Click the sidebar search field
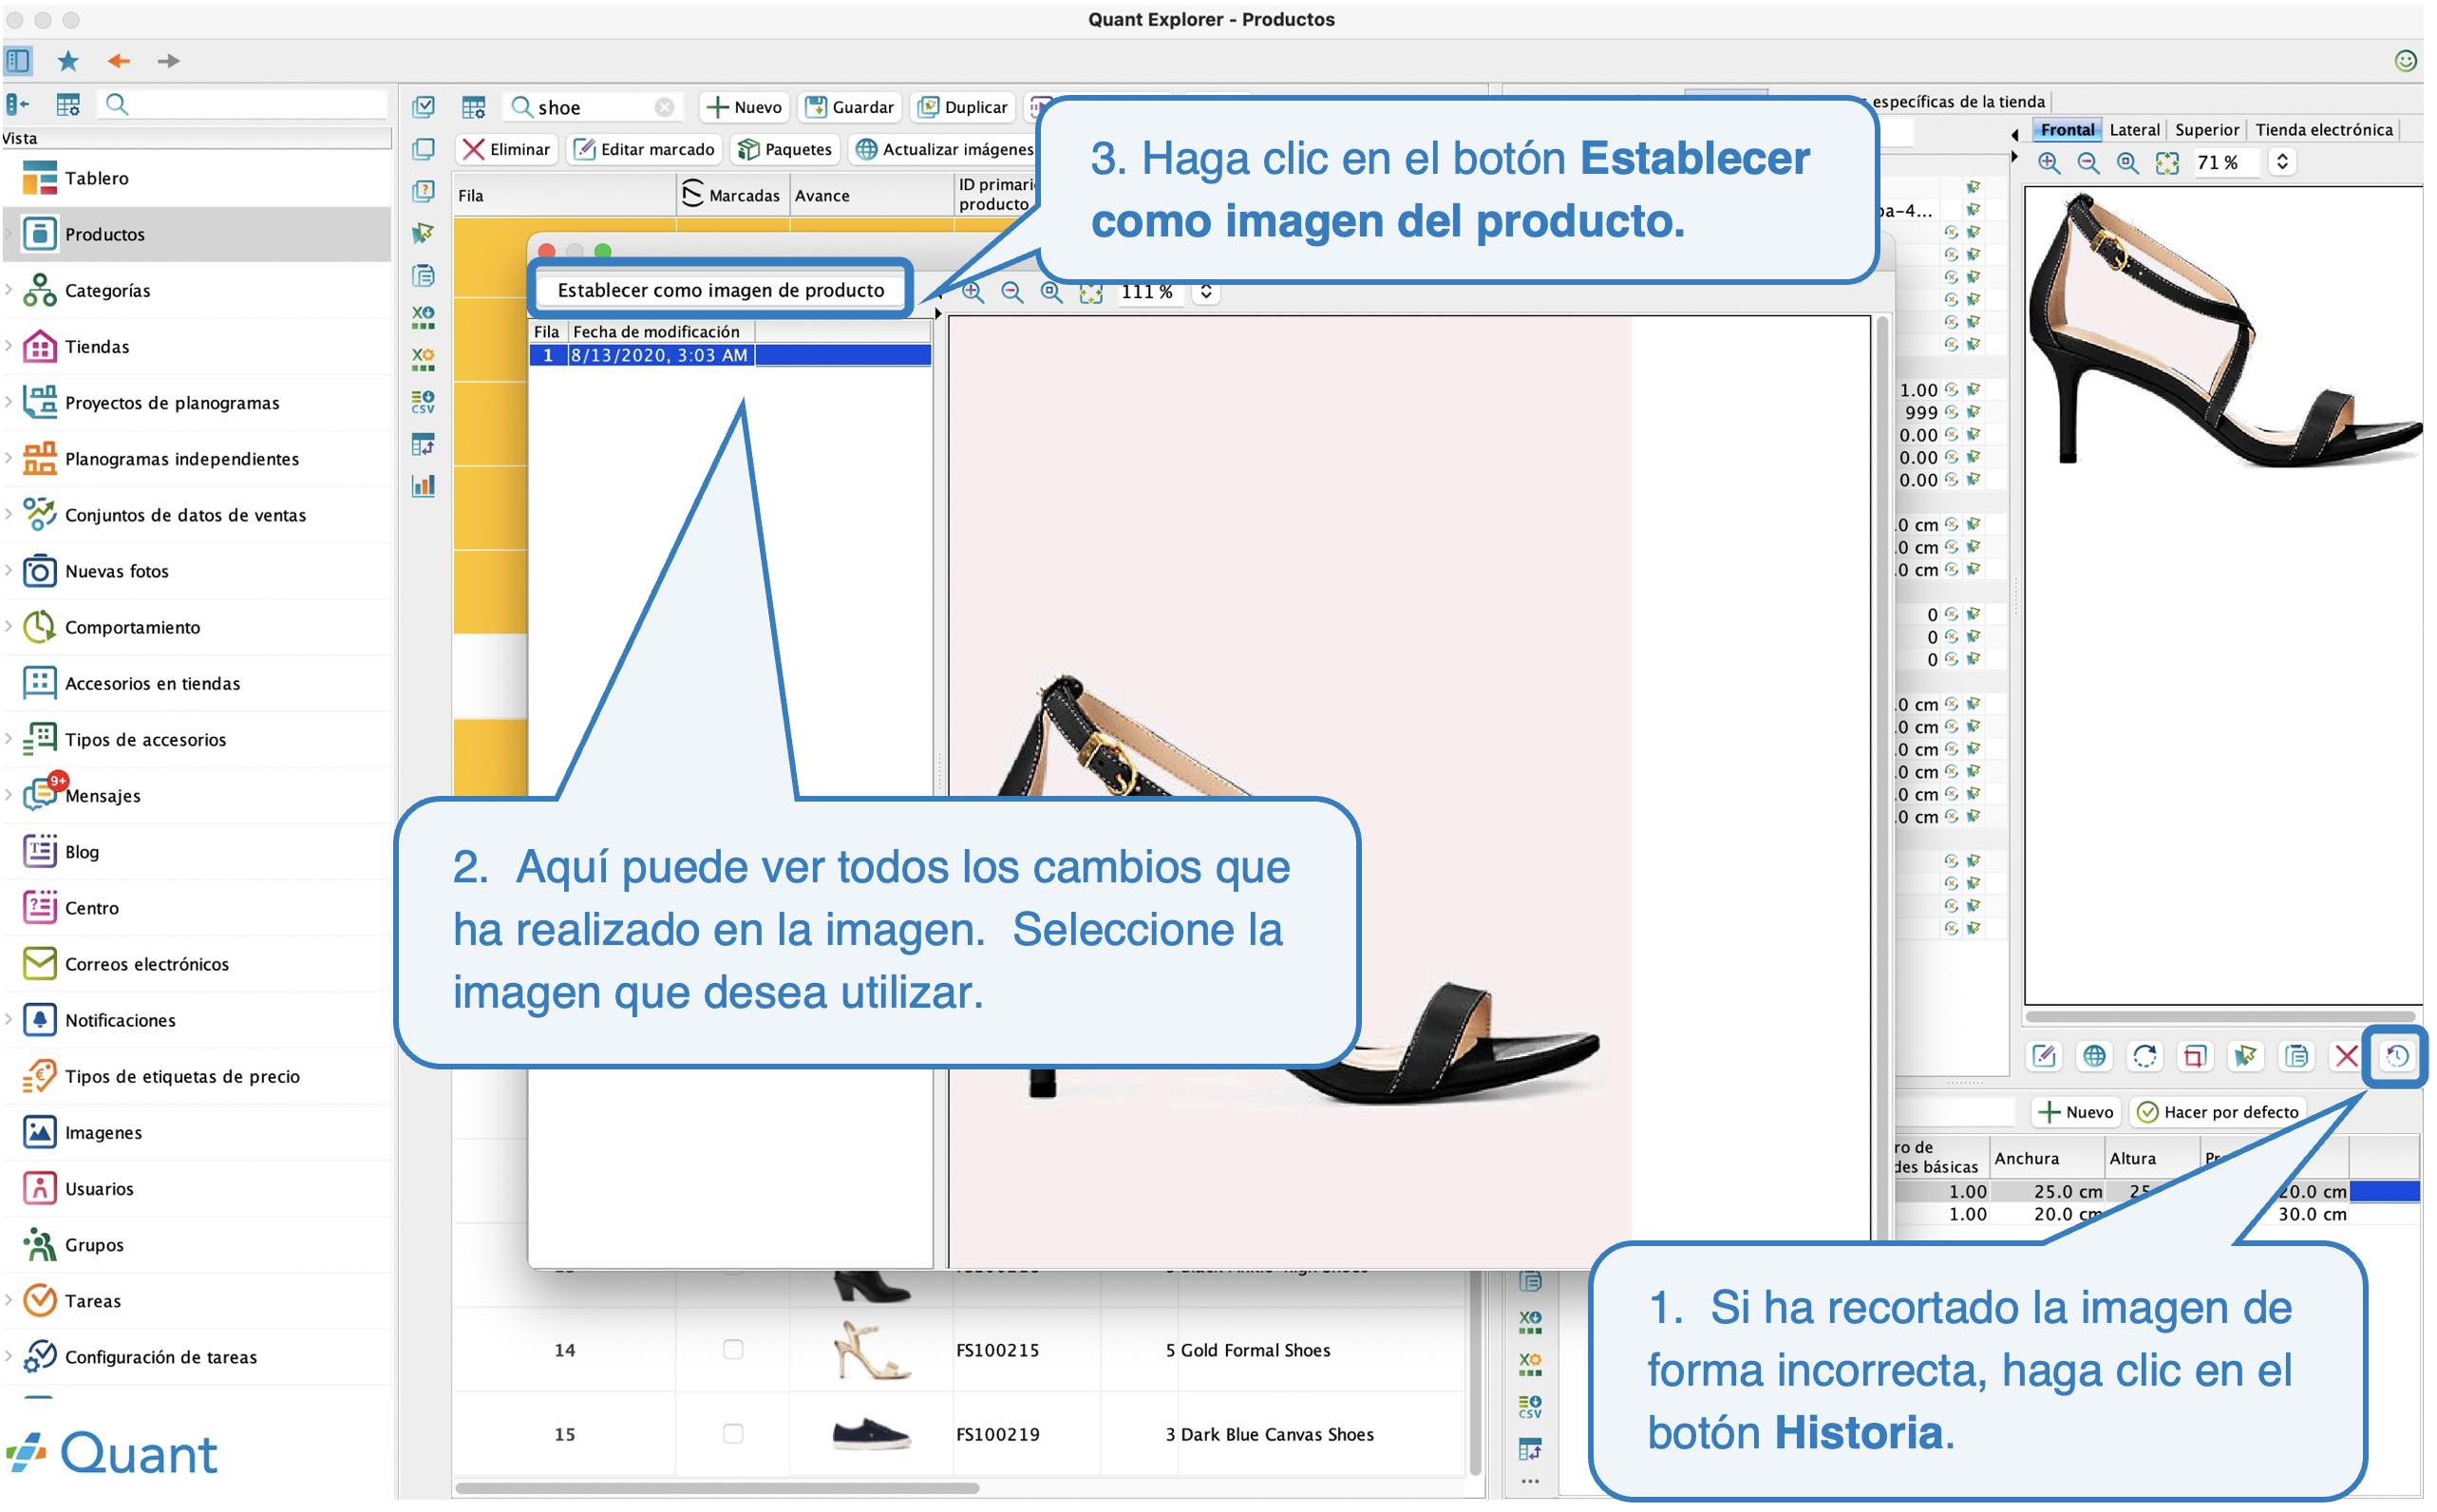The width and height of the screenshot is (2437, 1512). [243, 104]
